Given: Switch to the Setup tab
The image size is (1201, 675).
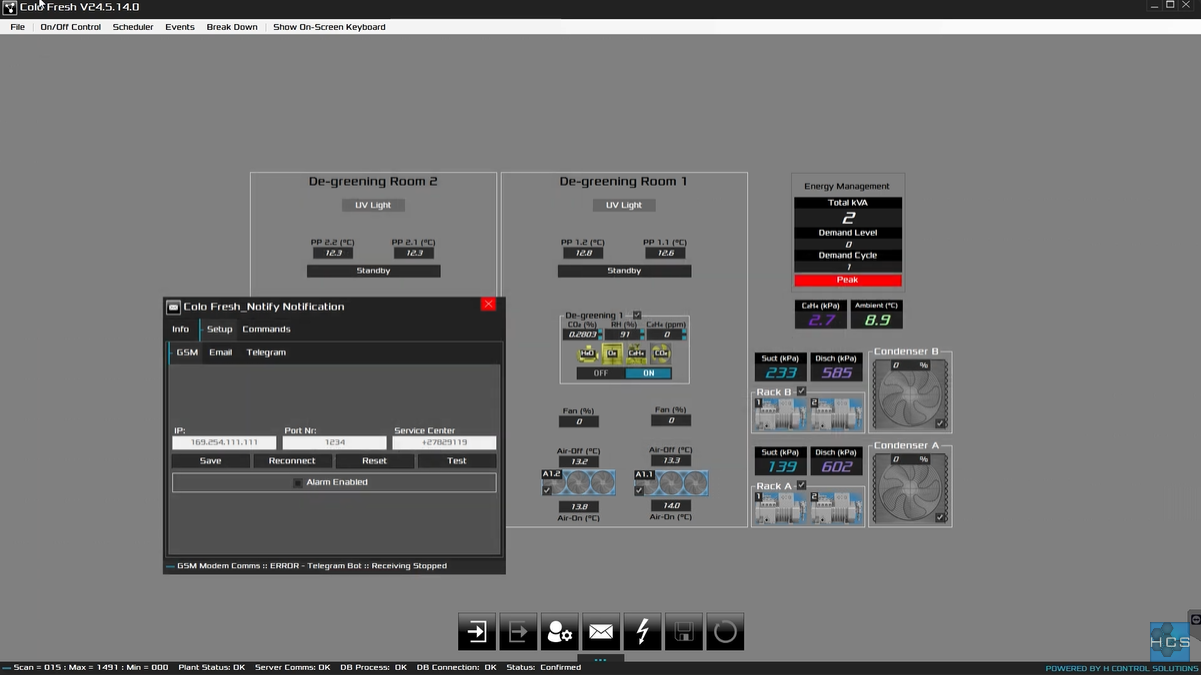Looking at the screenshot, I should click(x=219, y=329).
